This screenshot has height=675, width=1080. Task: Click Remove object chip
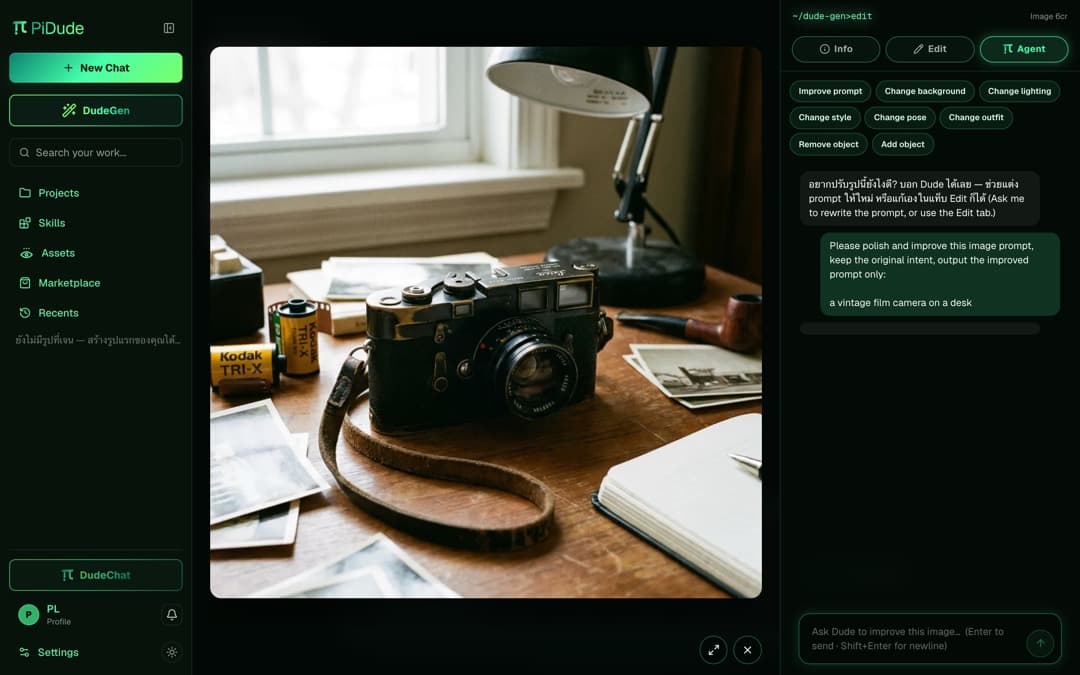(x=828, y=145)
